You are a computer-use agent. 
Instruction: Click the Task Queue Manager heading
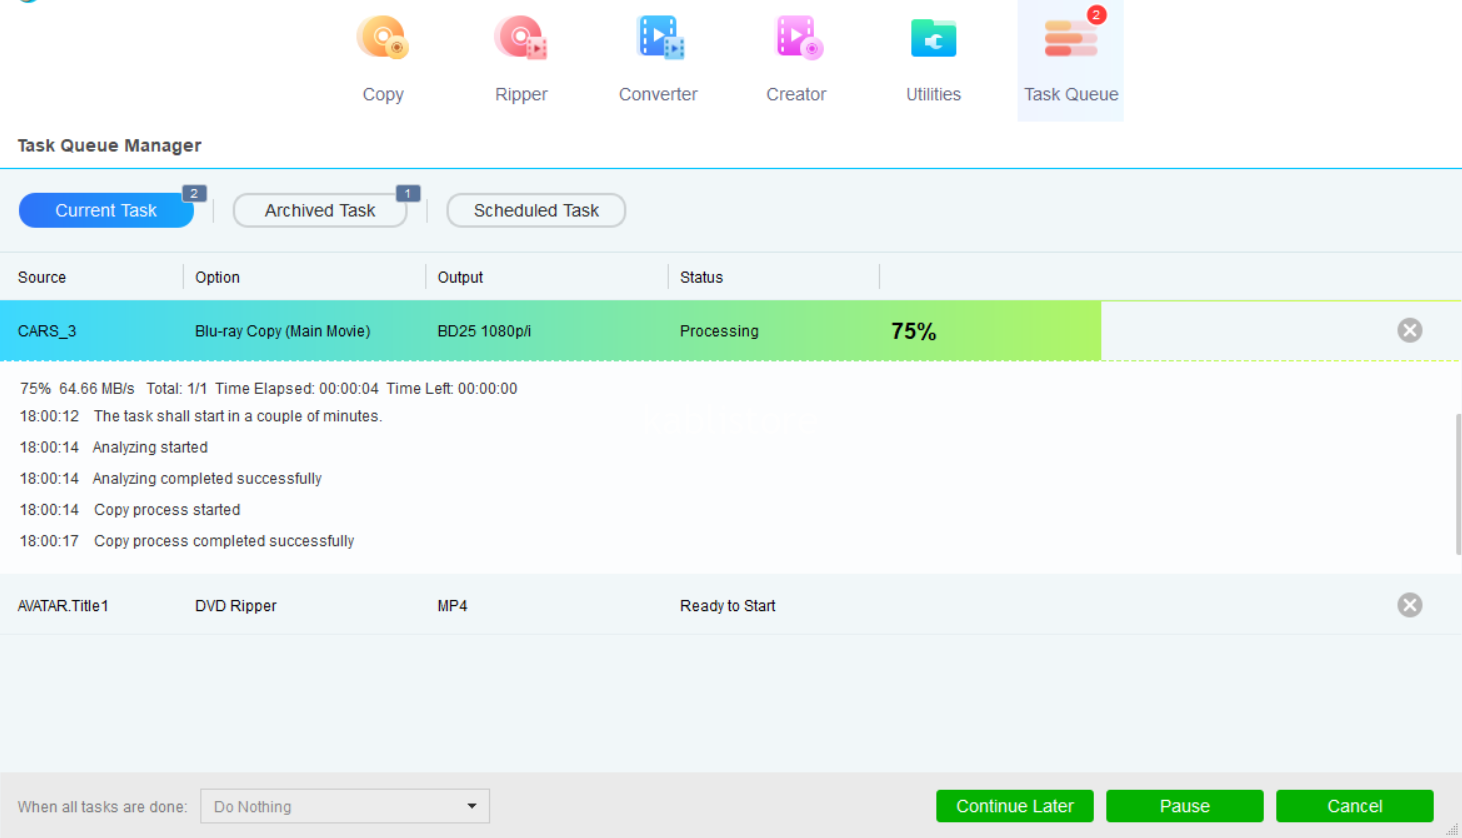tap(109, 145)
